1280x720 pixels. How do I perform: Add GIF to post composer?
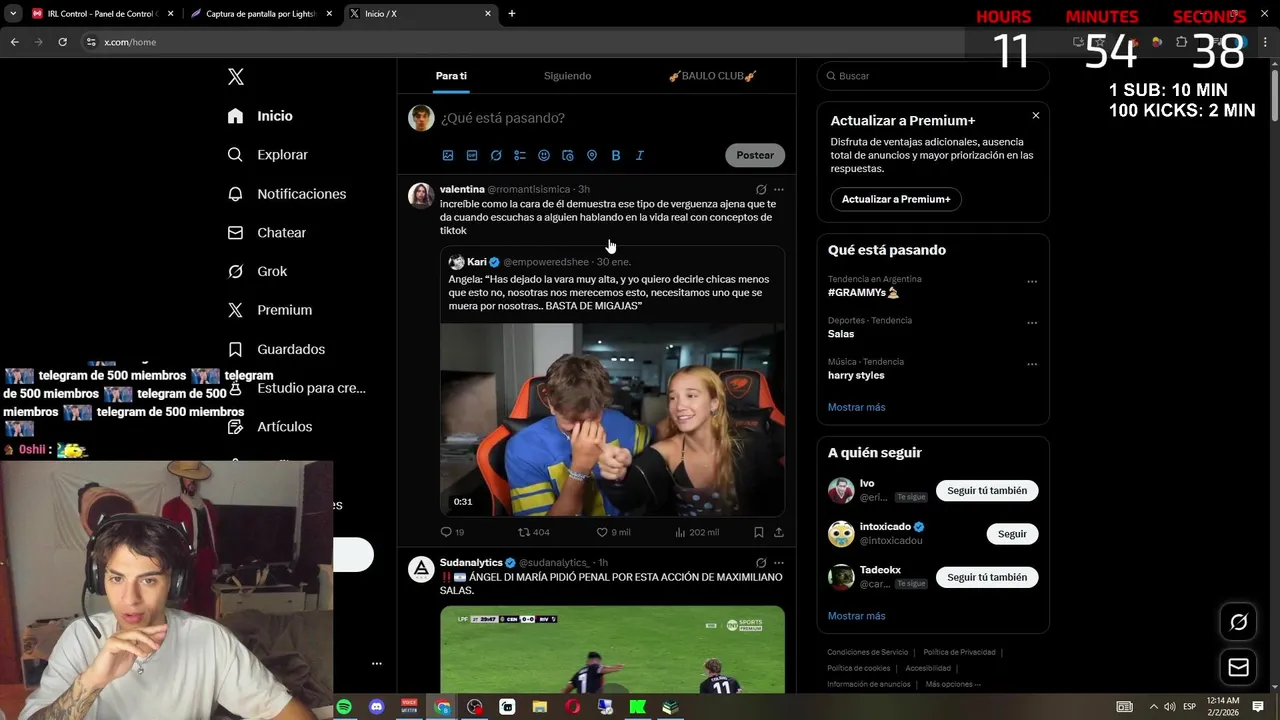[472, 155]
